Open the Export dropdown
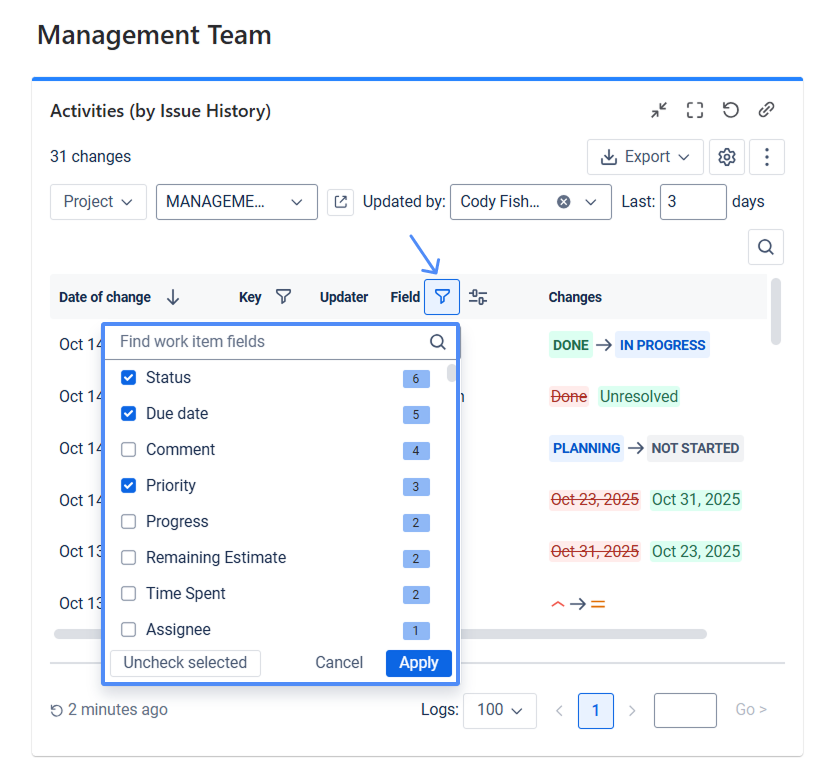 coord(645,157)
